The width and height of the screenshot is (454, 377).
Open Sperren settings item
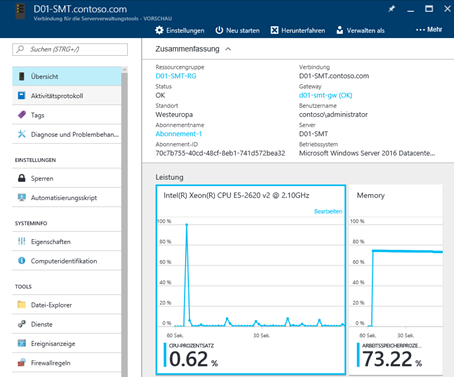coord(67,178)
